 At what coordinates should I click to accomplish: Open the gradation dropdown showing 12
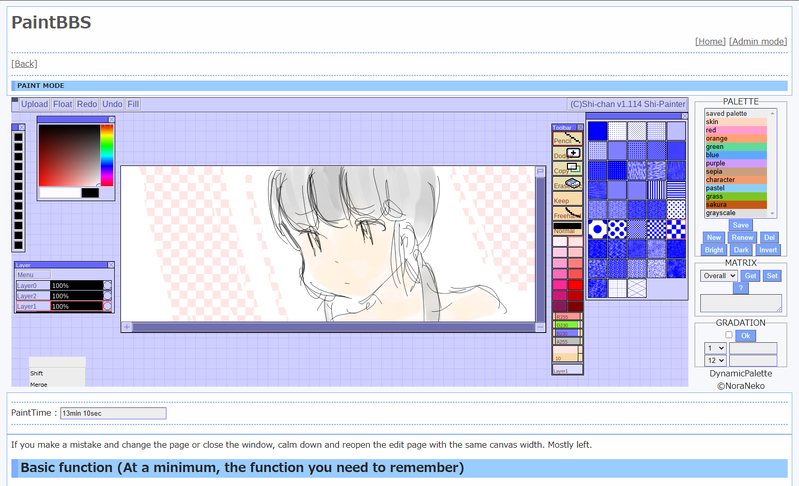point(715,360)
